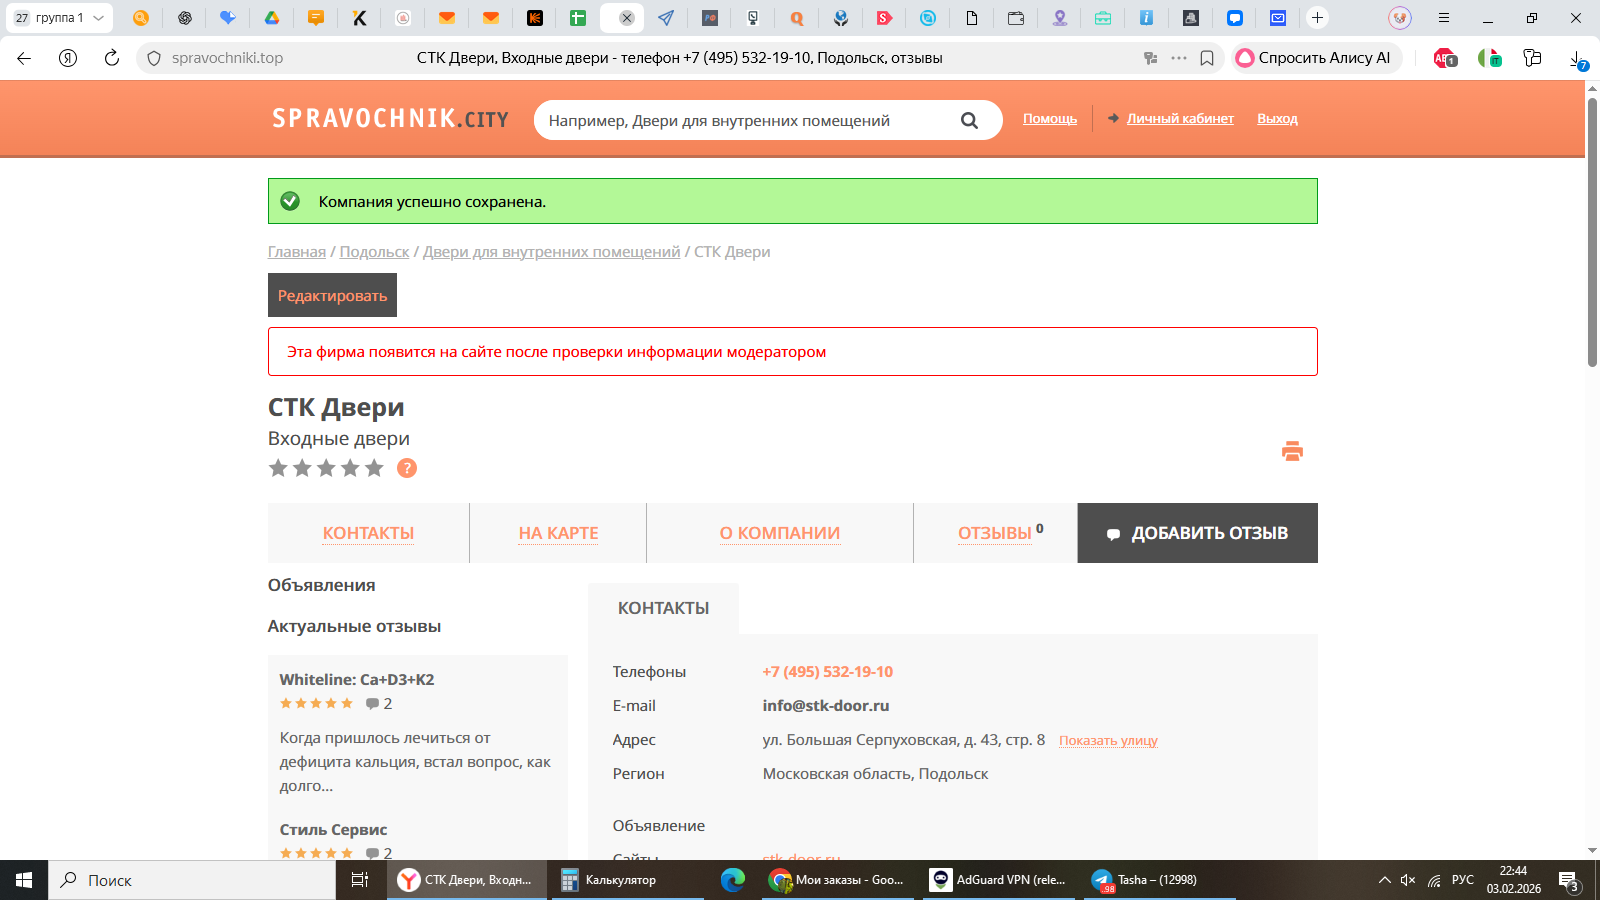The image size is (1600, 900).
Task: Click the fifth rating star of СТК Двери
Action: point(374,468)
